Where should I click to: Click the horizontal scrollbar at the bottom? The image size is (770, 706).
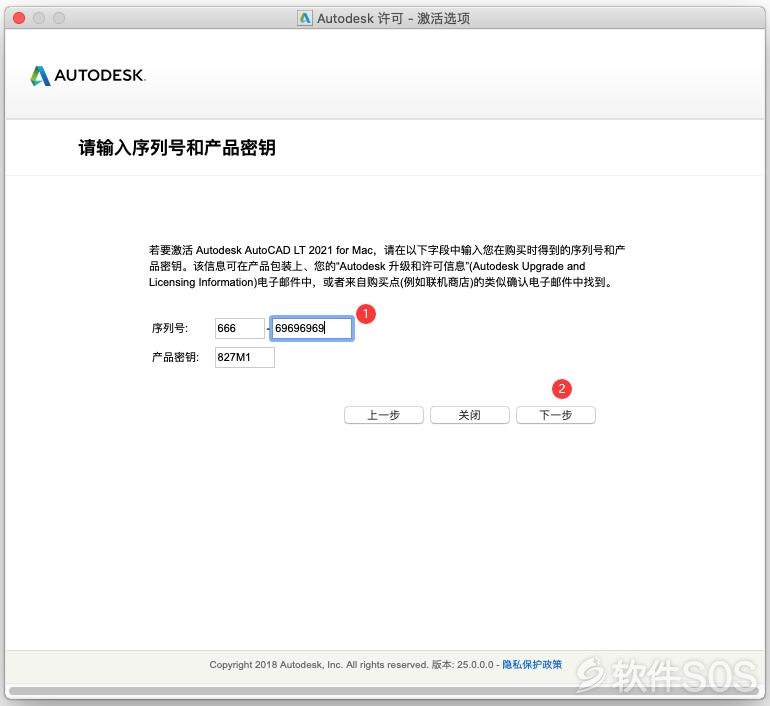point(385,691)
